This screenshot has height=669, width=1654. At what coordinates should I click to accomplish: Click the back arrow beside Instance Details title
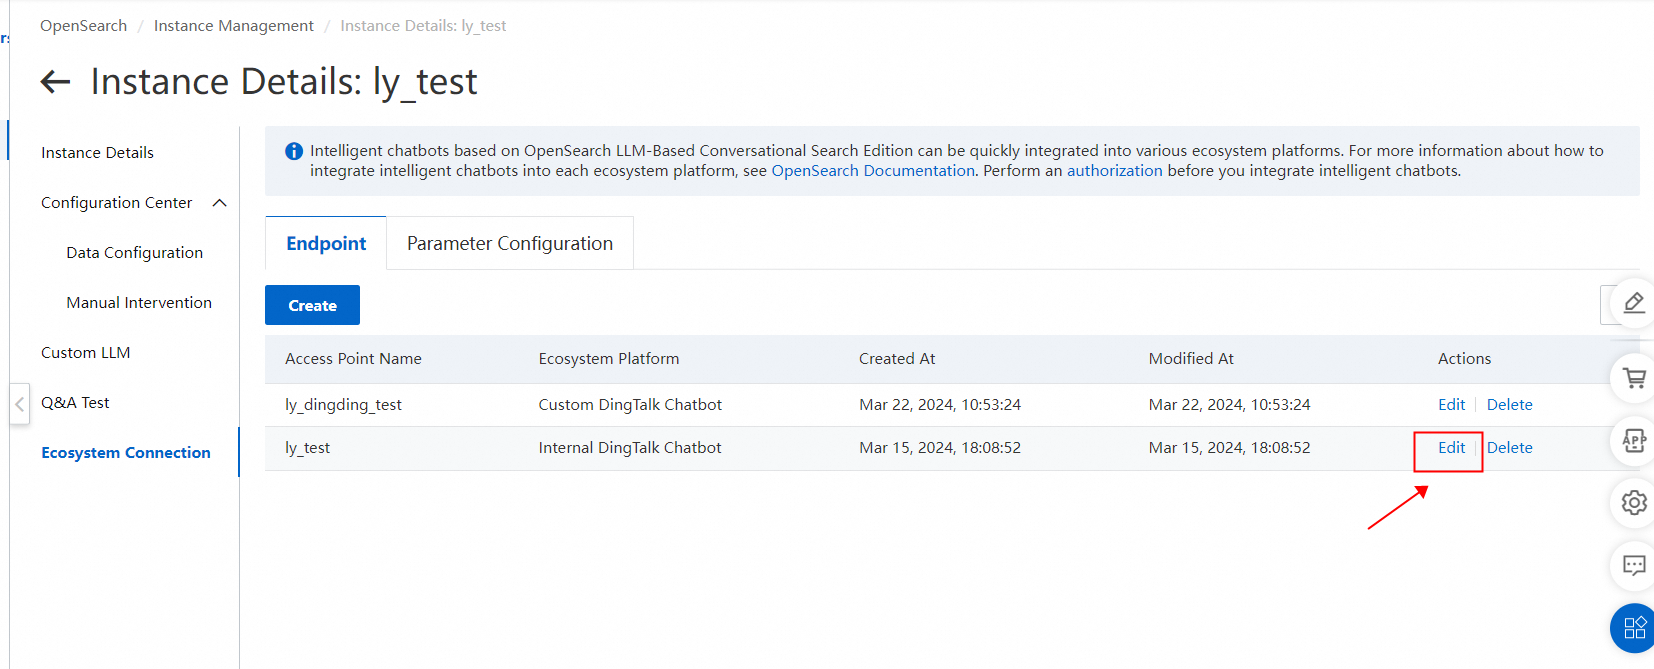[x=55, y=82]
